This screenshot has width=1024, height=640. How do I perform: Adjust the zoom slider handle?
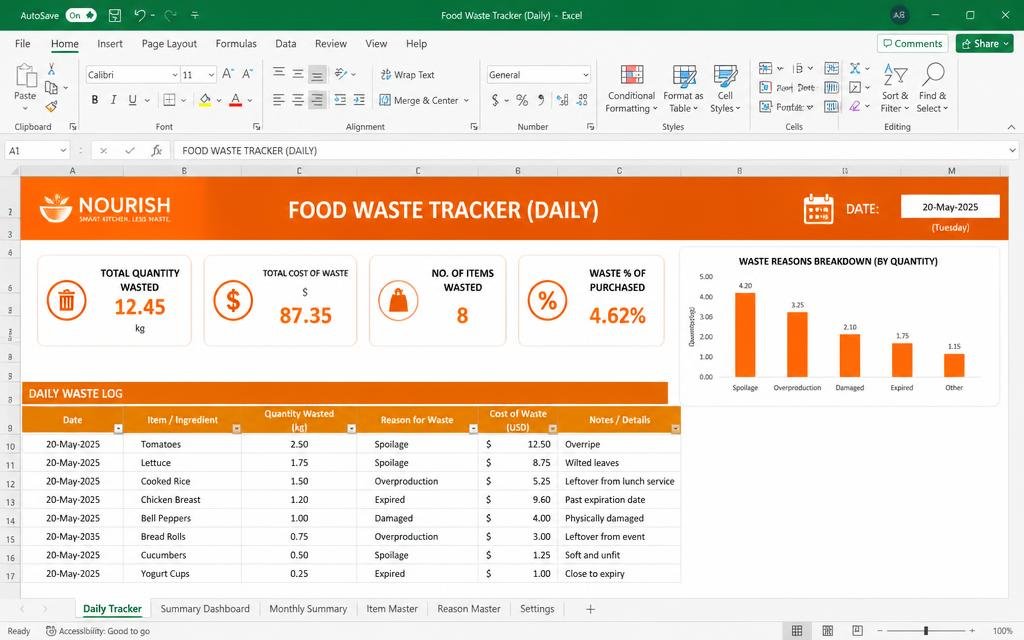point(925,630)
